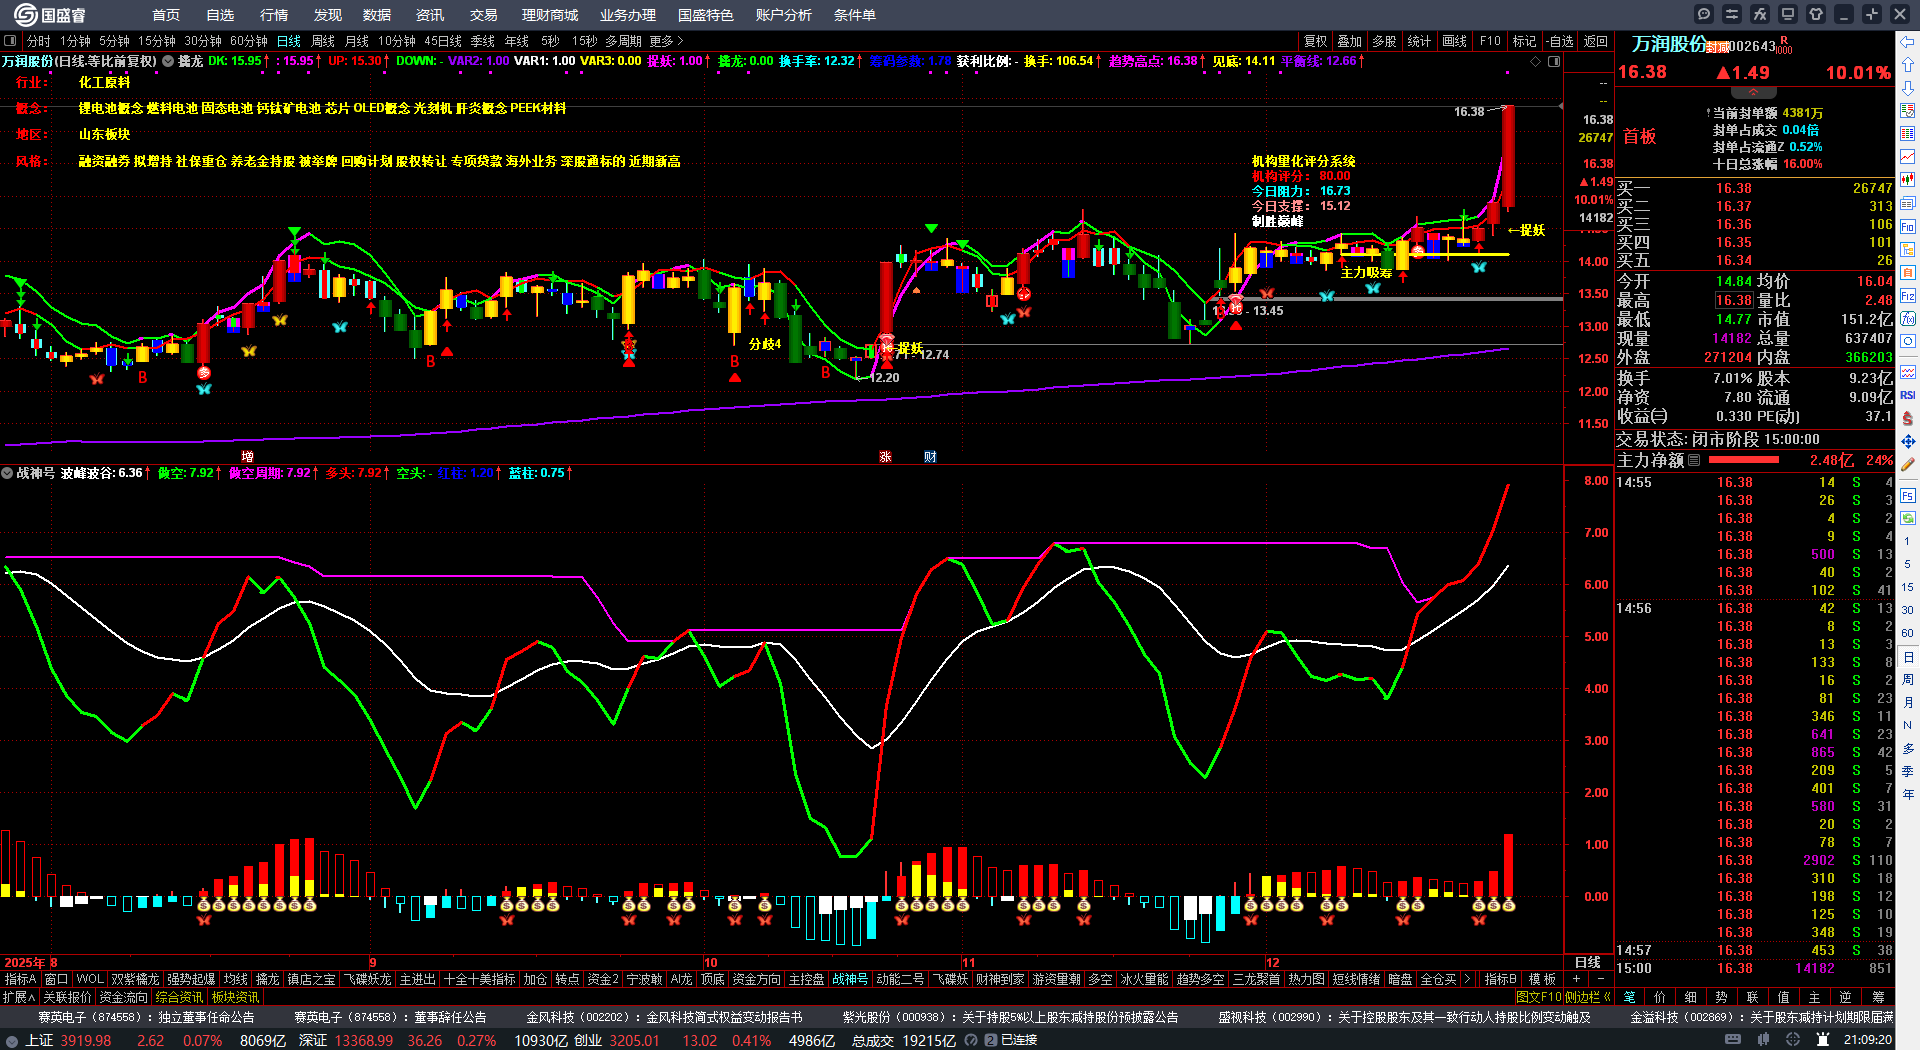Open the fx formula manager icon
Image resolution: width=1920 pixels, height=1050 pixels.
coord(1760,14)
